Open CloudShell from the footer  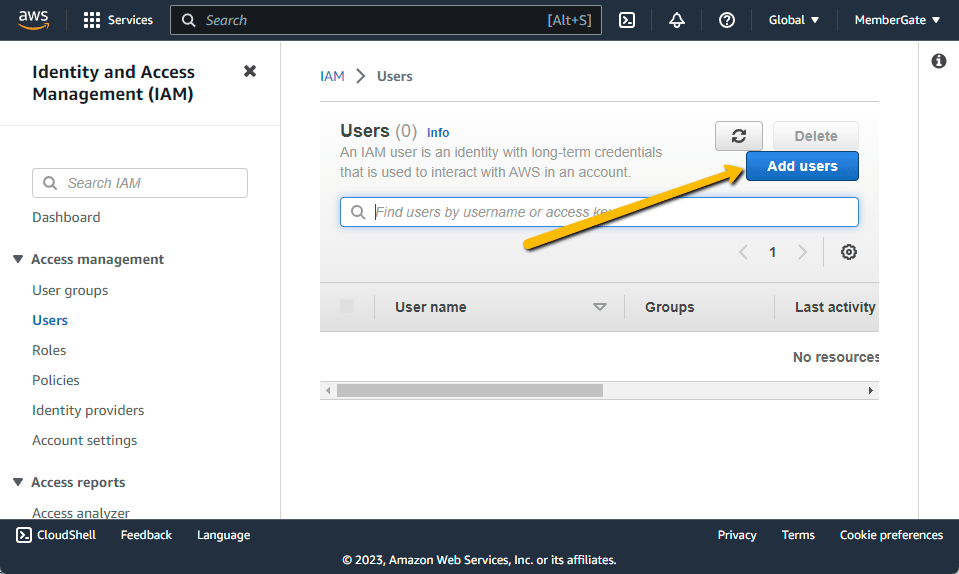[56, 535]
